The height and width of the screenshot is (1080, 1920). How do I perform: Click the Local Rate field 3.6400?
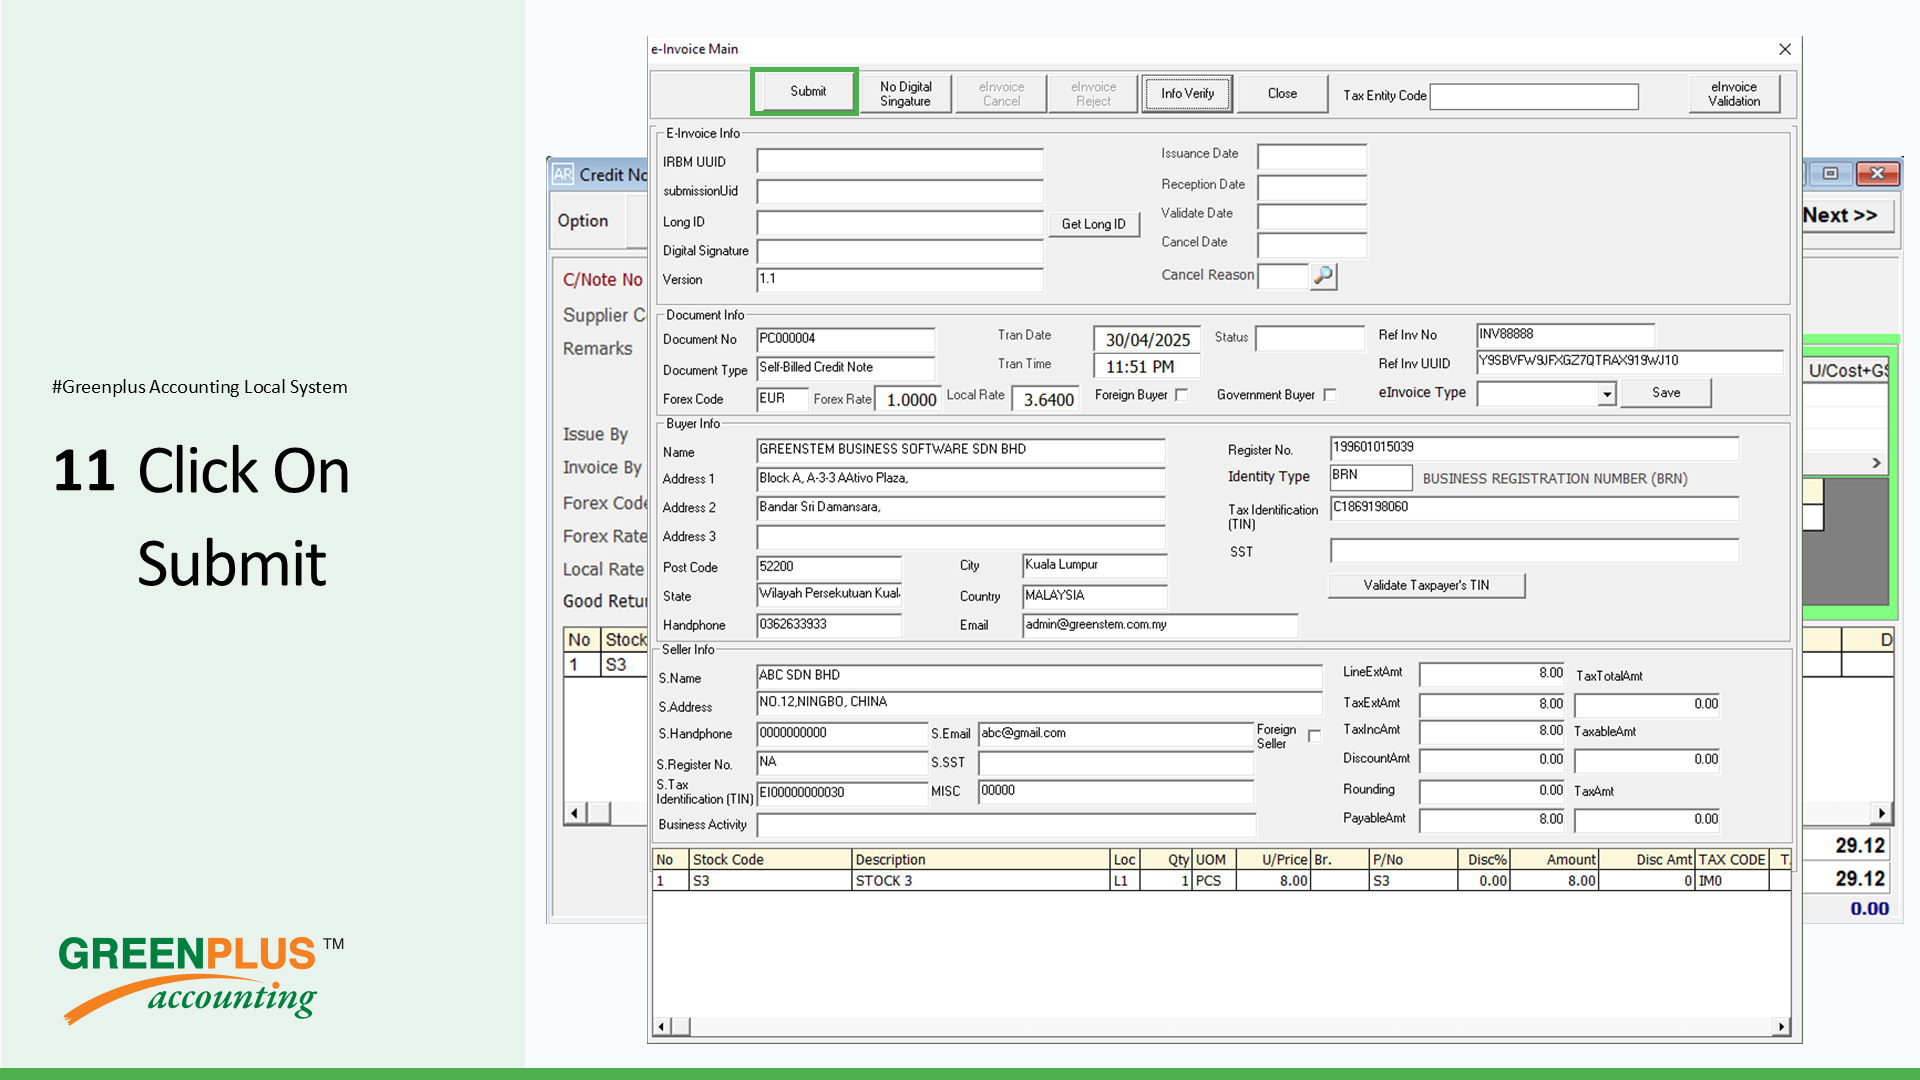1045,399
